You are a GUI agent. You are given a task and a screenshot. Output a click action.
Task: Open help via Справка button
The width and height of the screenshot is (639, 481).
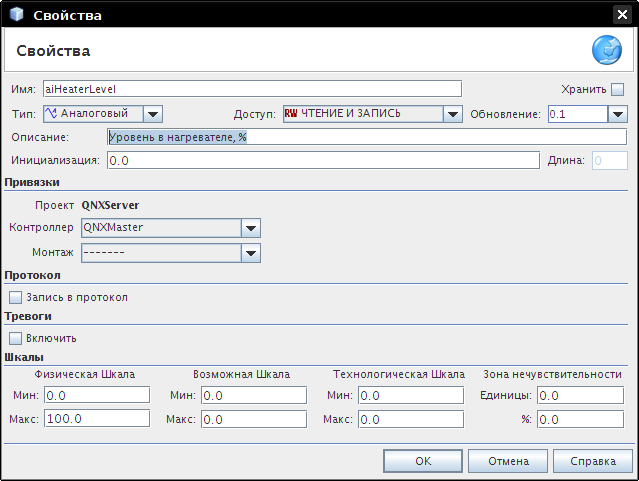[x=593, y=461]
